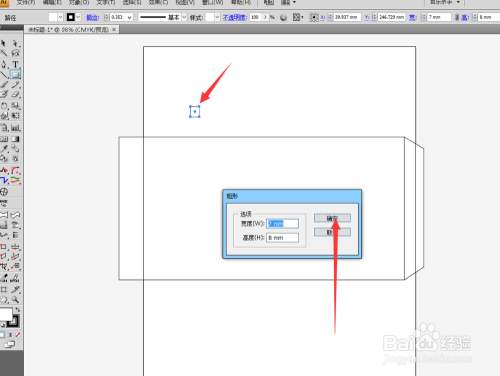Viewport: 500px width, 376px height.
Task: Select the Pen tool
Action: coord(4,64)
